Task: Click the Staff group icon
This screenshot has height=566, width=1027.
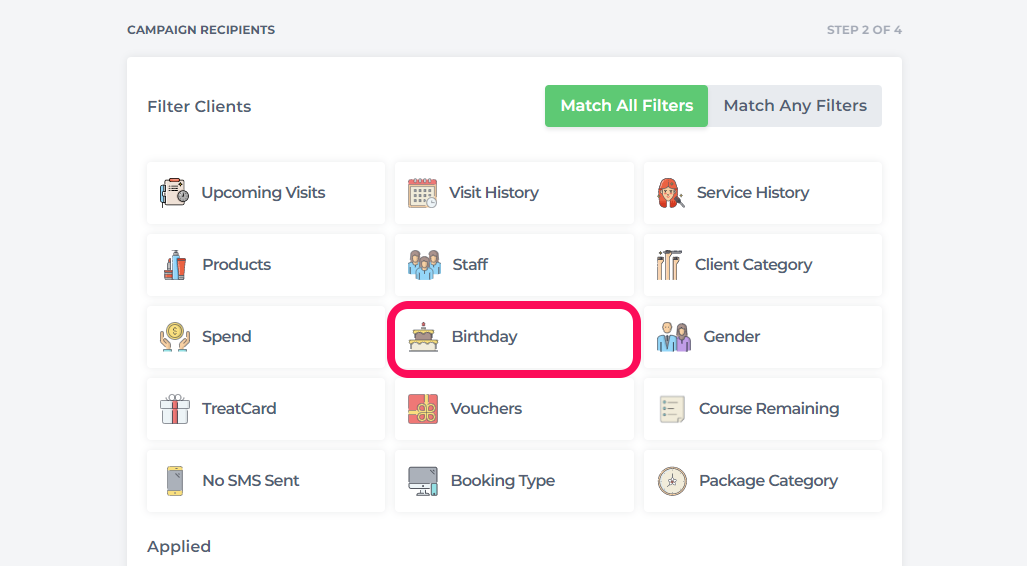Action: pyautogui.click(x=424, y=265)
